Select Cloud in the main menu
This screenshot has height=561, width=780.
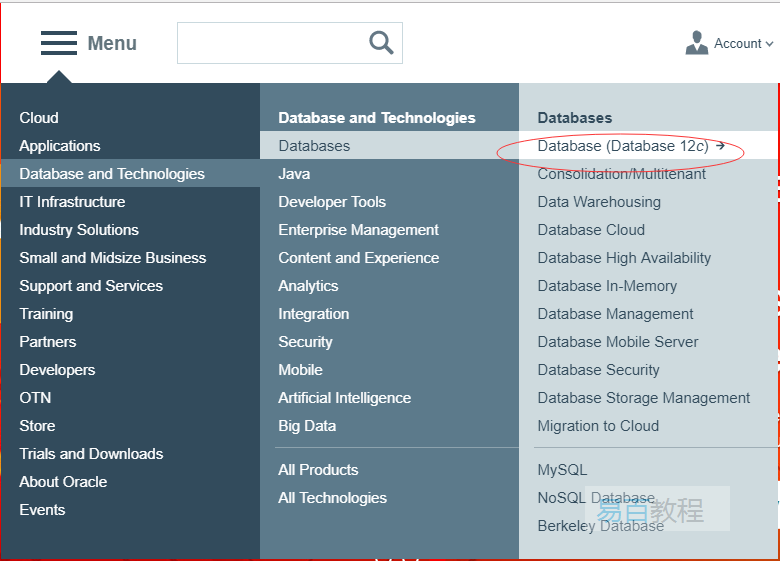[39, 118]
